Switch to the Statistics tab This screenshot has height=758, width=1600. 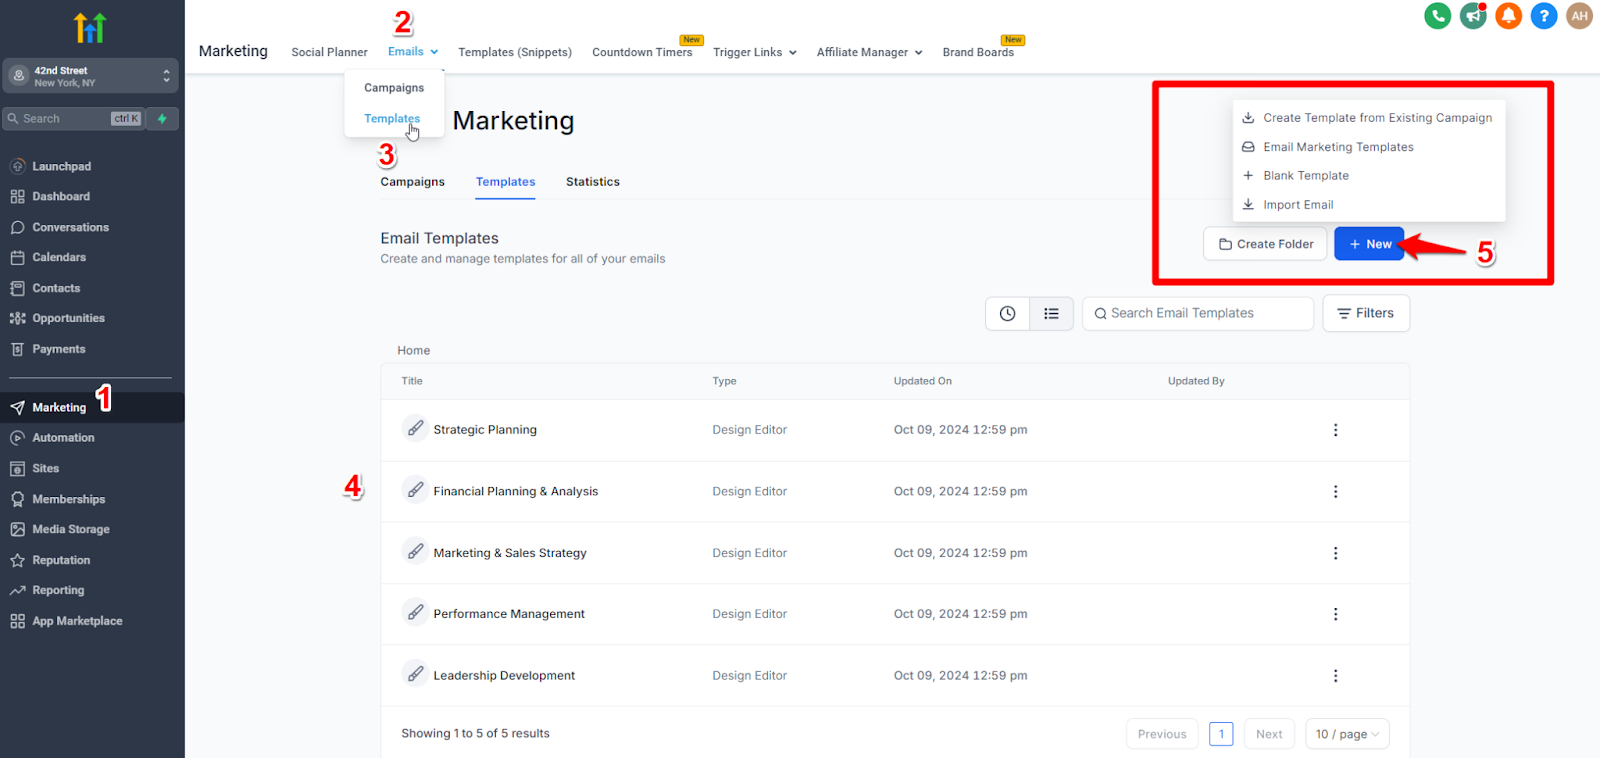(x=592, y=182)
